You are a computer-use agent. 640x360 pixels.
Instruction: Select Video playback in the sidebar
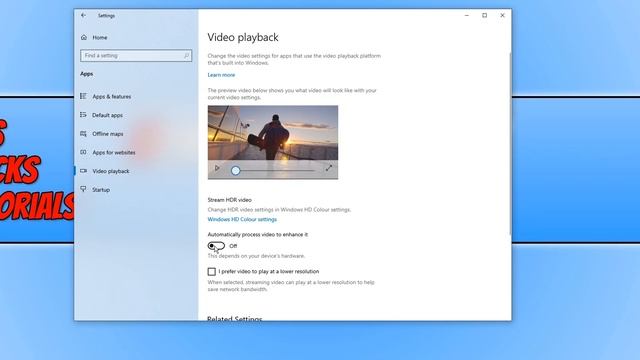111,171
